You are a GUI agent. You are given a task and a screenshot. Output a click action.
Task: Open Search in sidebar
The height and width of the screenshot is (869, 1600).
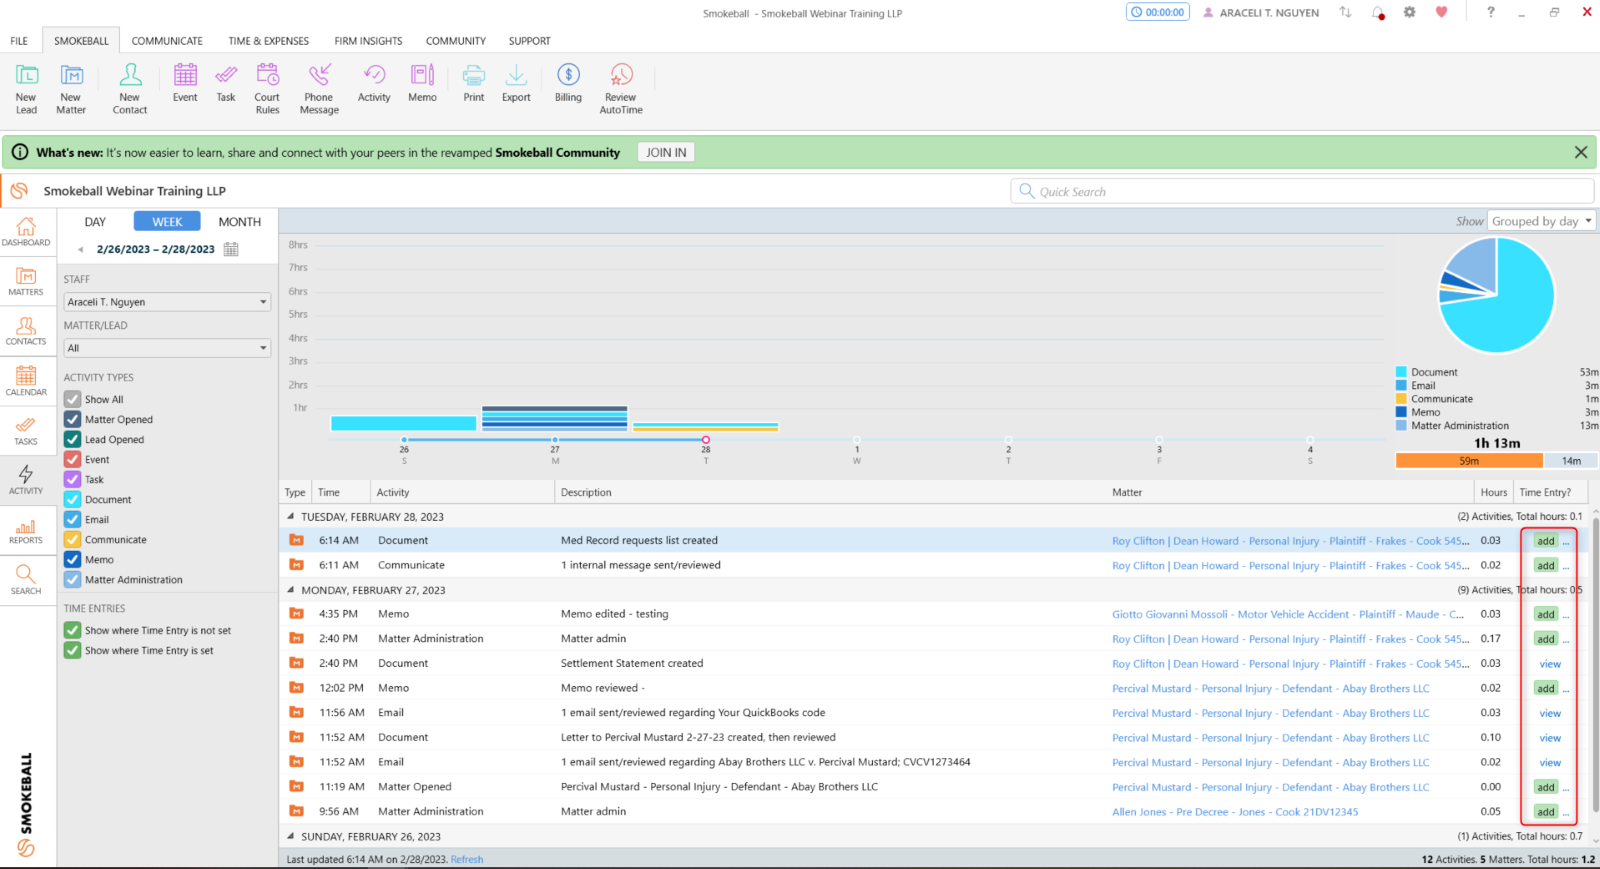click(26, 580)
